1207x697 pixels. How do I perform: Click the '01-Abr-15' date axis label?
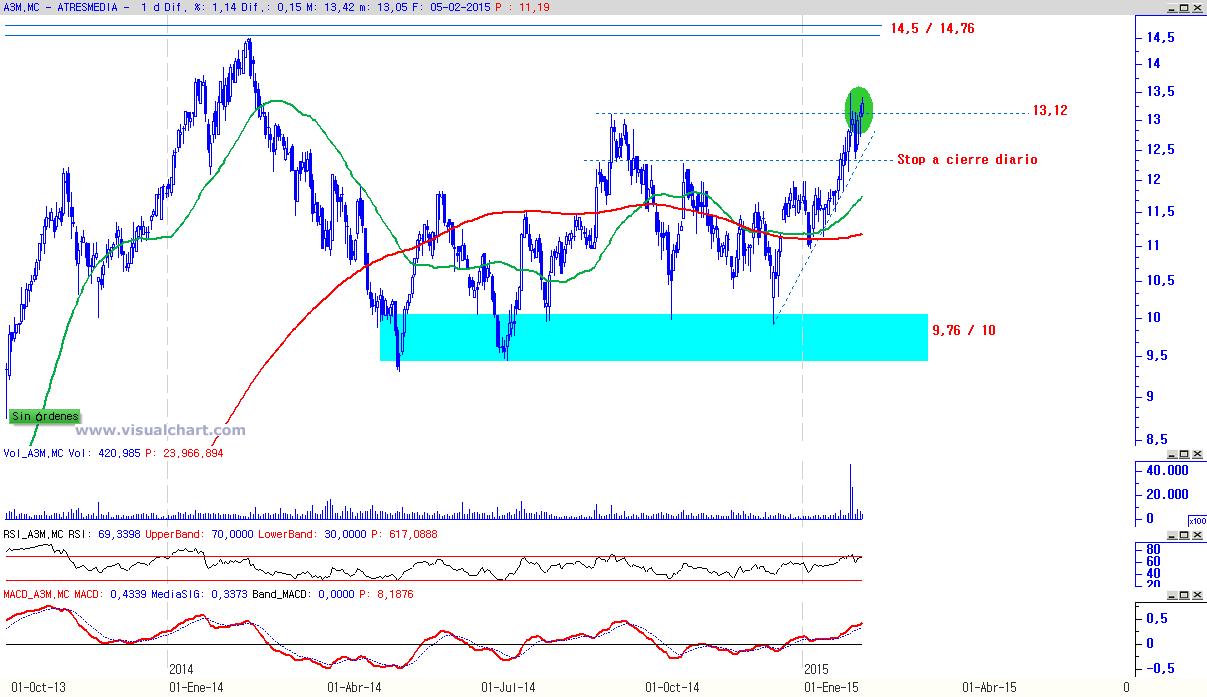click(x=989, y=688)
